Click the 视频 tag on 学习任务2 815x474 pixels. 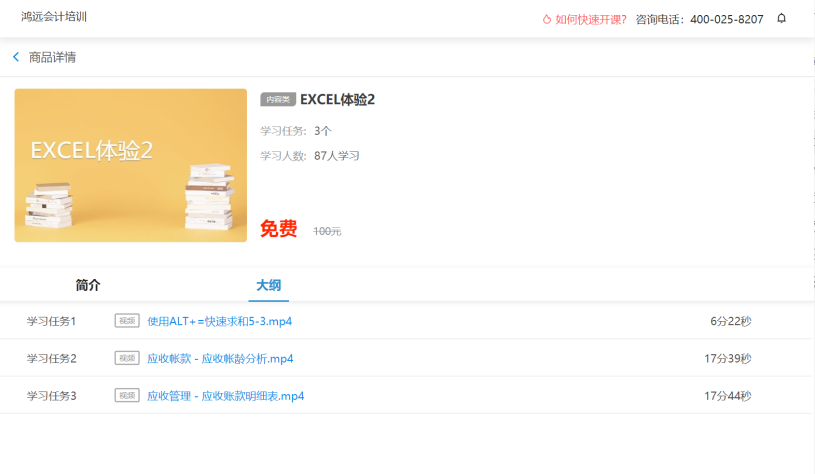click(x=127, y=358)
